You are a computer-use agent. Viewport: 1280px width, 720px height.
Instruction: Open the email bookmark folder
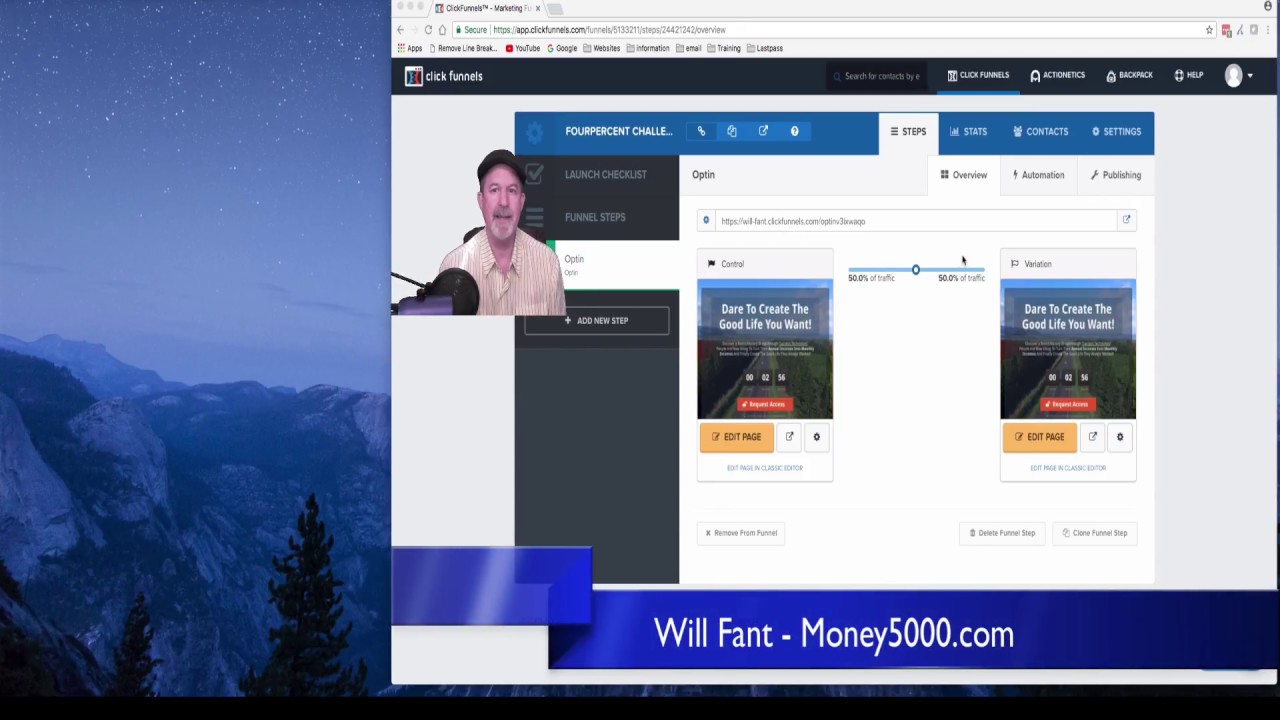688,48
